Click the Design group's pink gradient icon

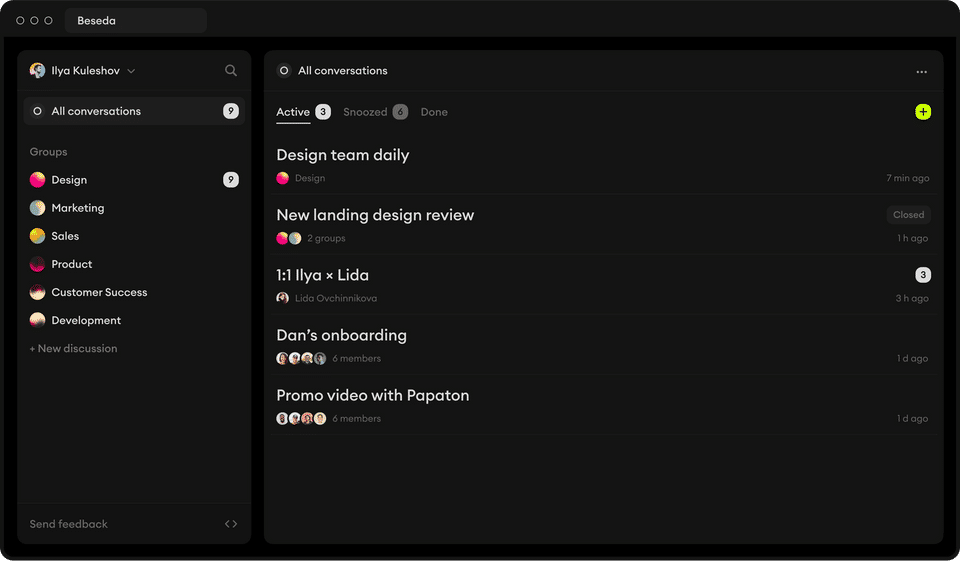[x=37, y=179]
